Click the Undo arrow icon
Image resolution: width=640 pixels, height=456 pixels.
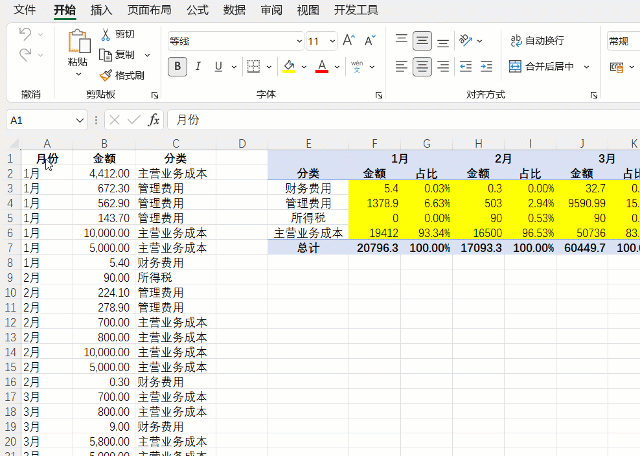click(25, 34)
